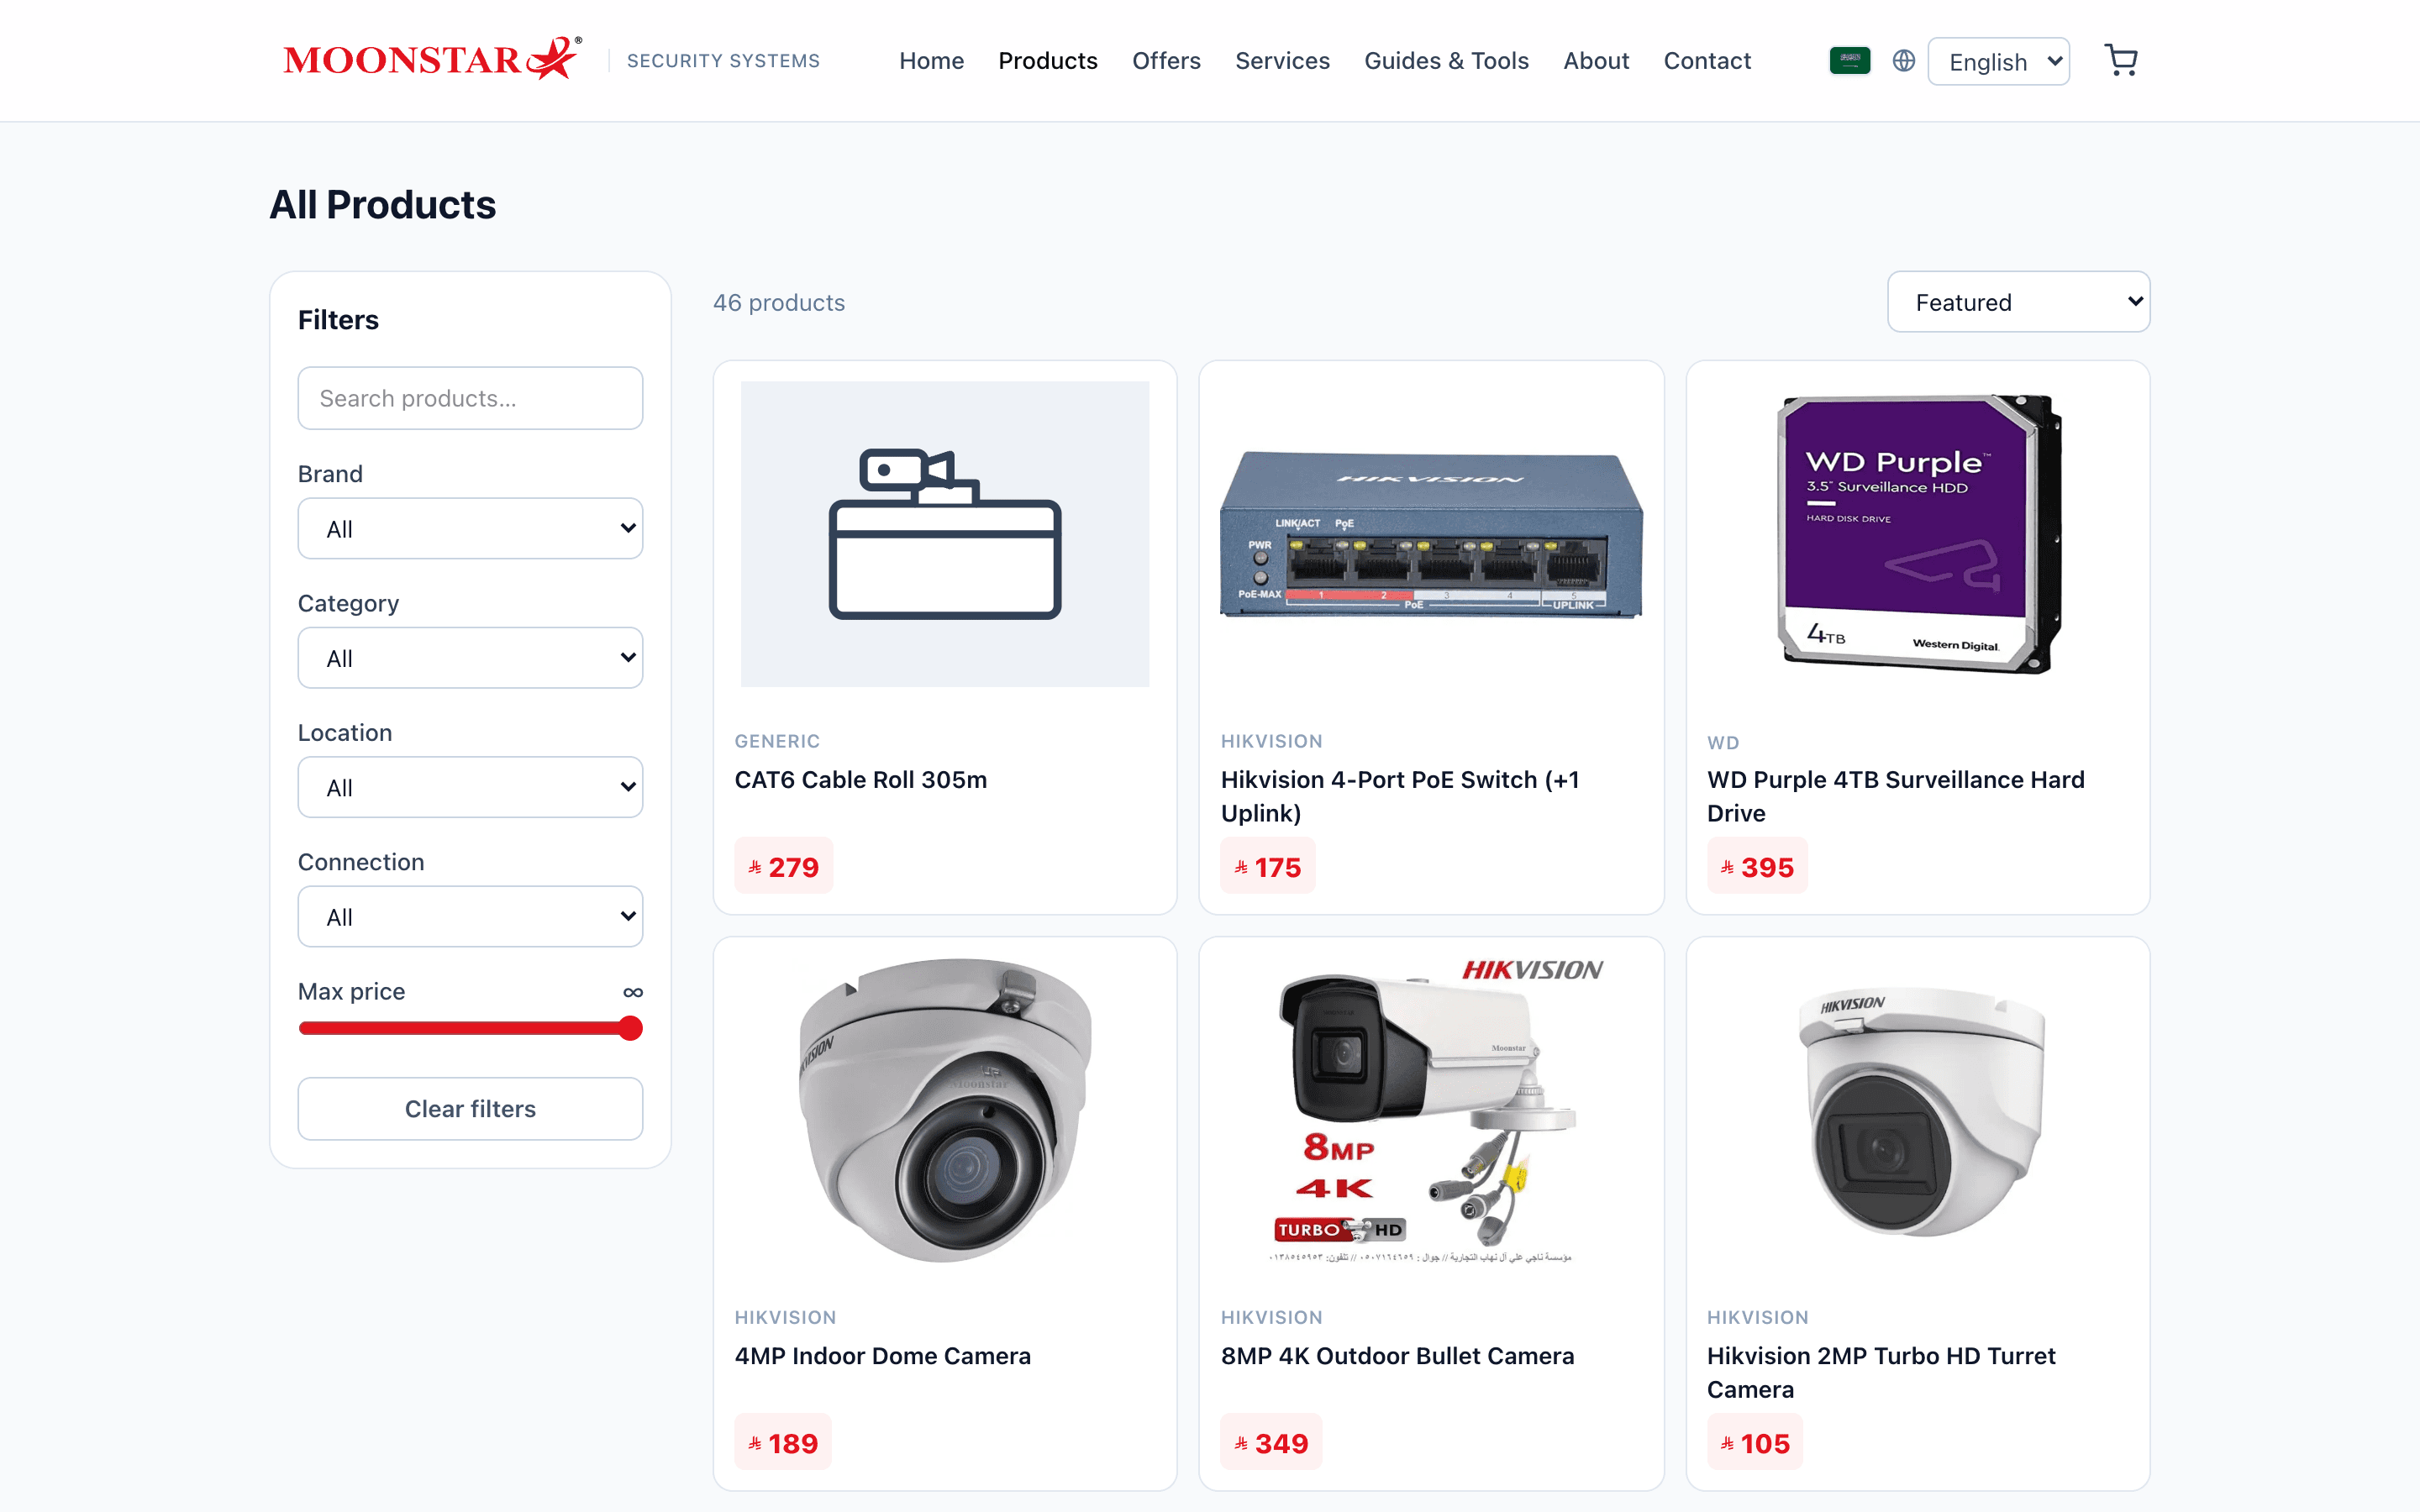Image resolution: width=2420 pixels, height=1512 pixels.
Task: Expand the Category filter dropdown
Action: (470, 657)
